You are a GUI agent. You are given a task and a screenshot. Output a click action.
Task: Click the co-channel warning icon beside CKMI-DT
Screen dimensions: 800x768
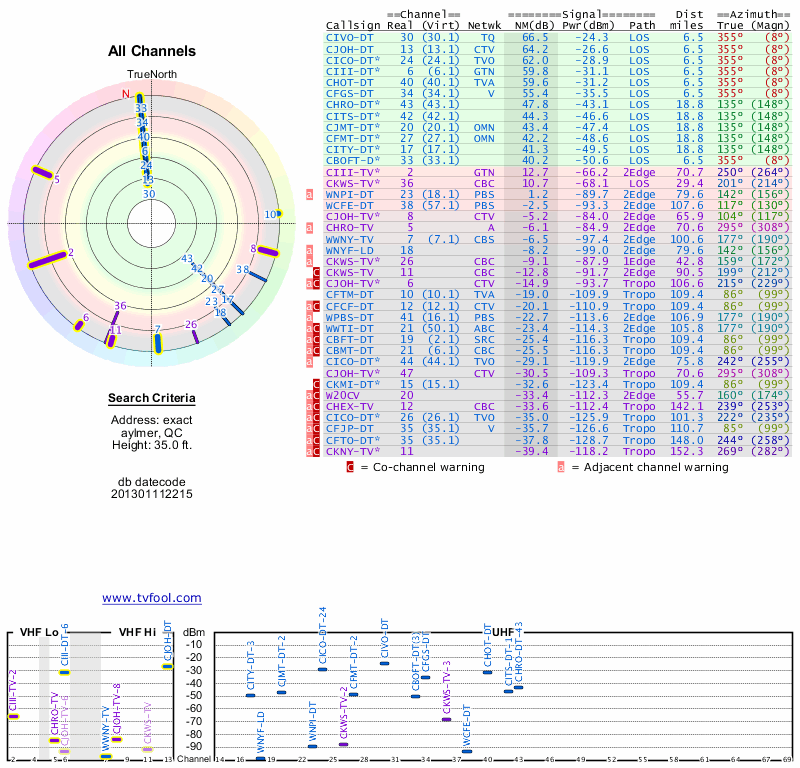tap(316, 384)
